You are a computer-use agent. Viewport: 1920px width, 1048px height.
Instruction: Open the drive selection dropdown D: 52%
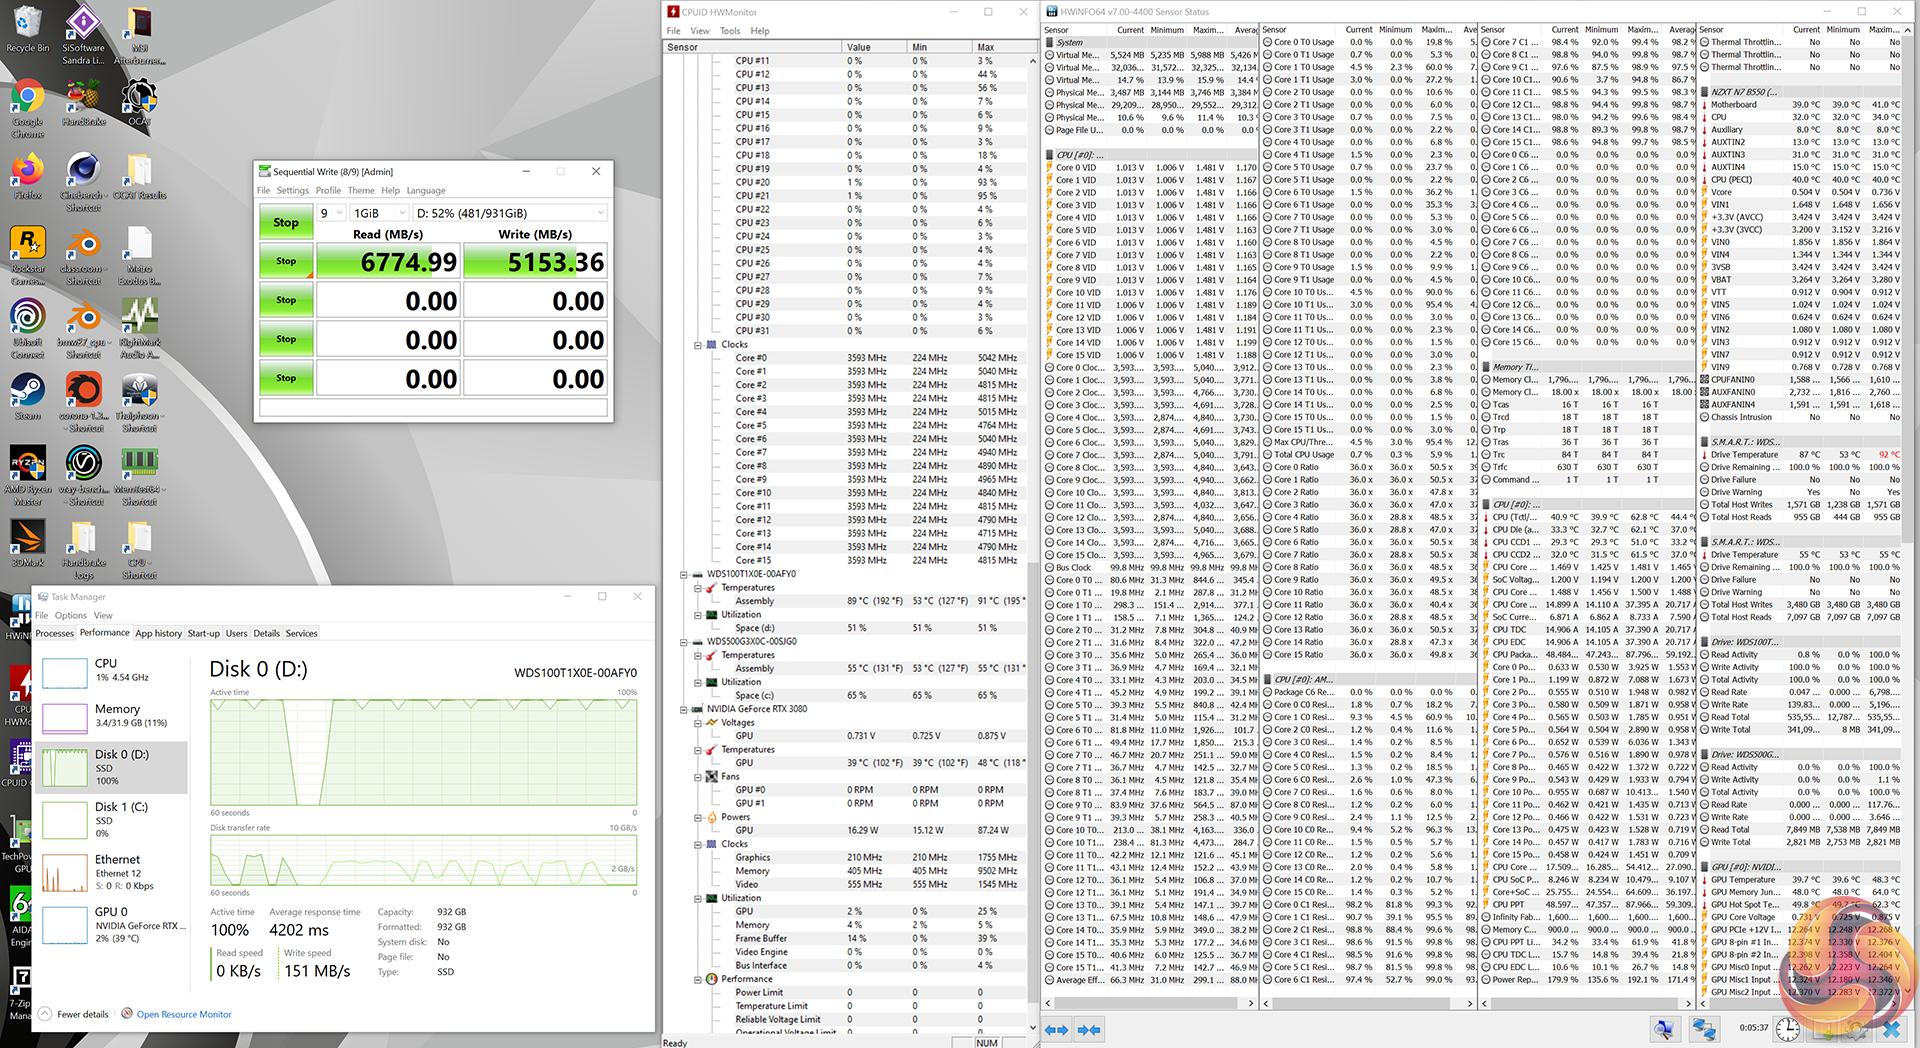510,213
